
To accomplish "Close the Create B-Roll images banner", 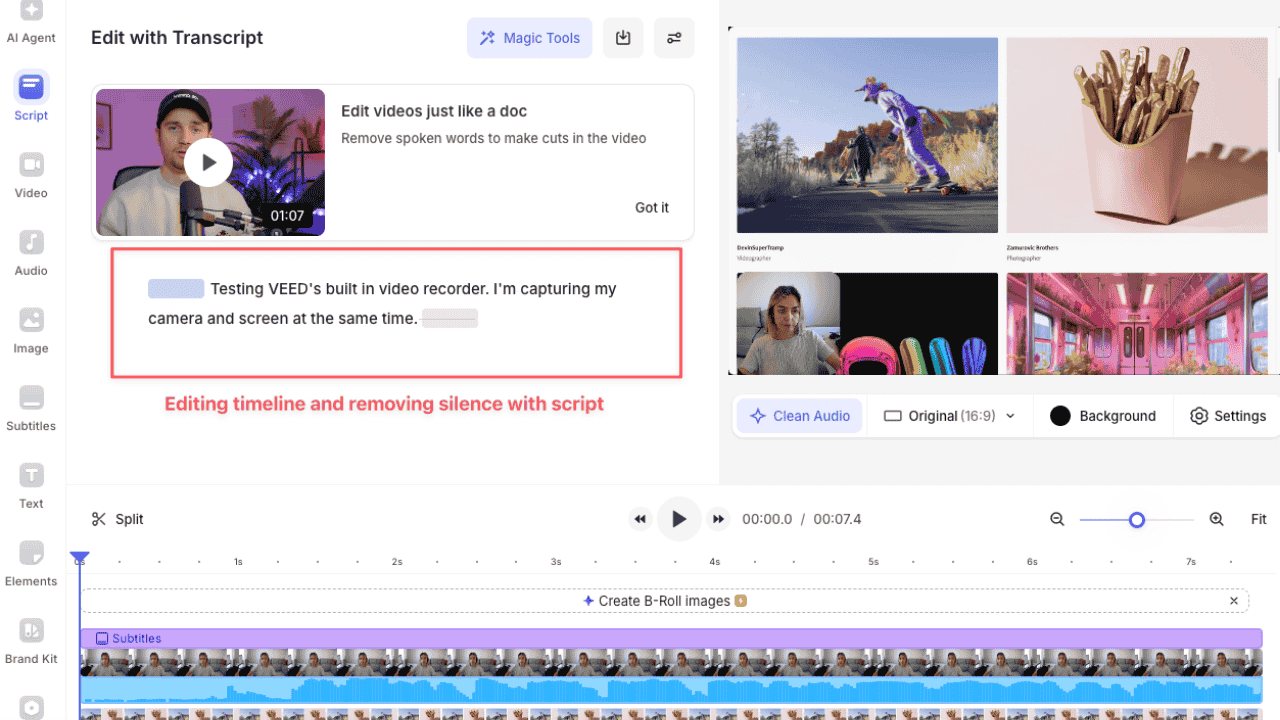I will point(1234,600).
